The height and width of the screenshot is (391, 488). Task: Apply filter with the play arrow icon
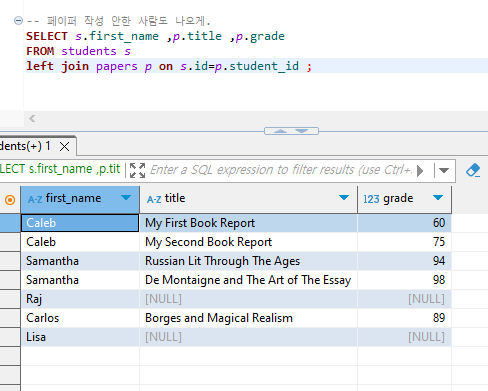pyautogui.click(x=420, y=171)
